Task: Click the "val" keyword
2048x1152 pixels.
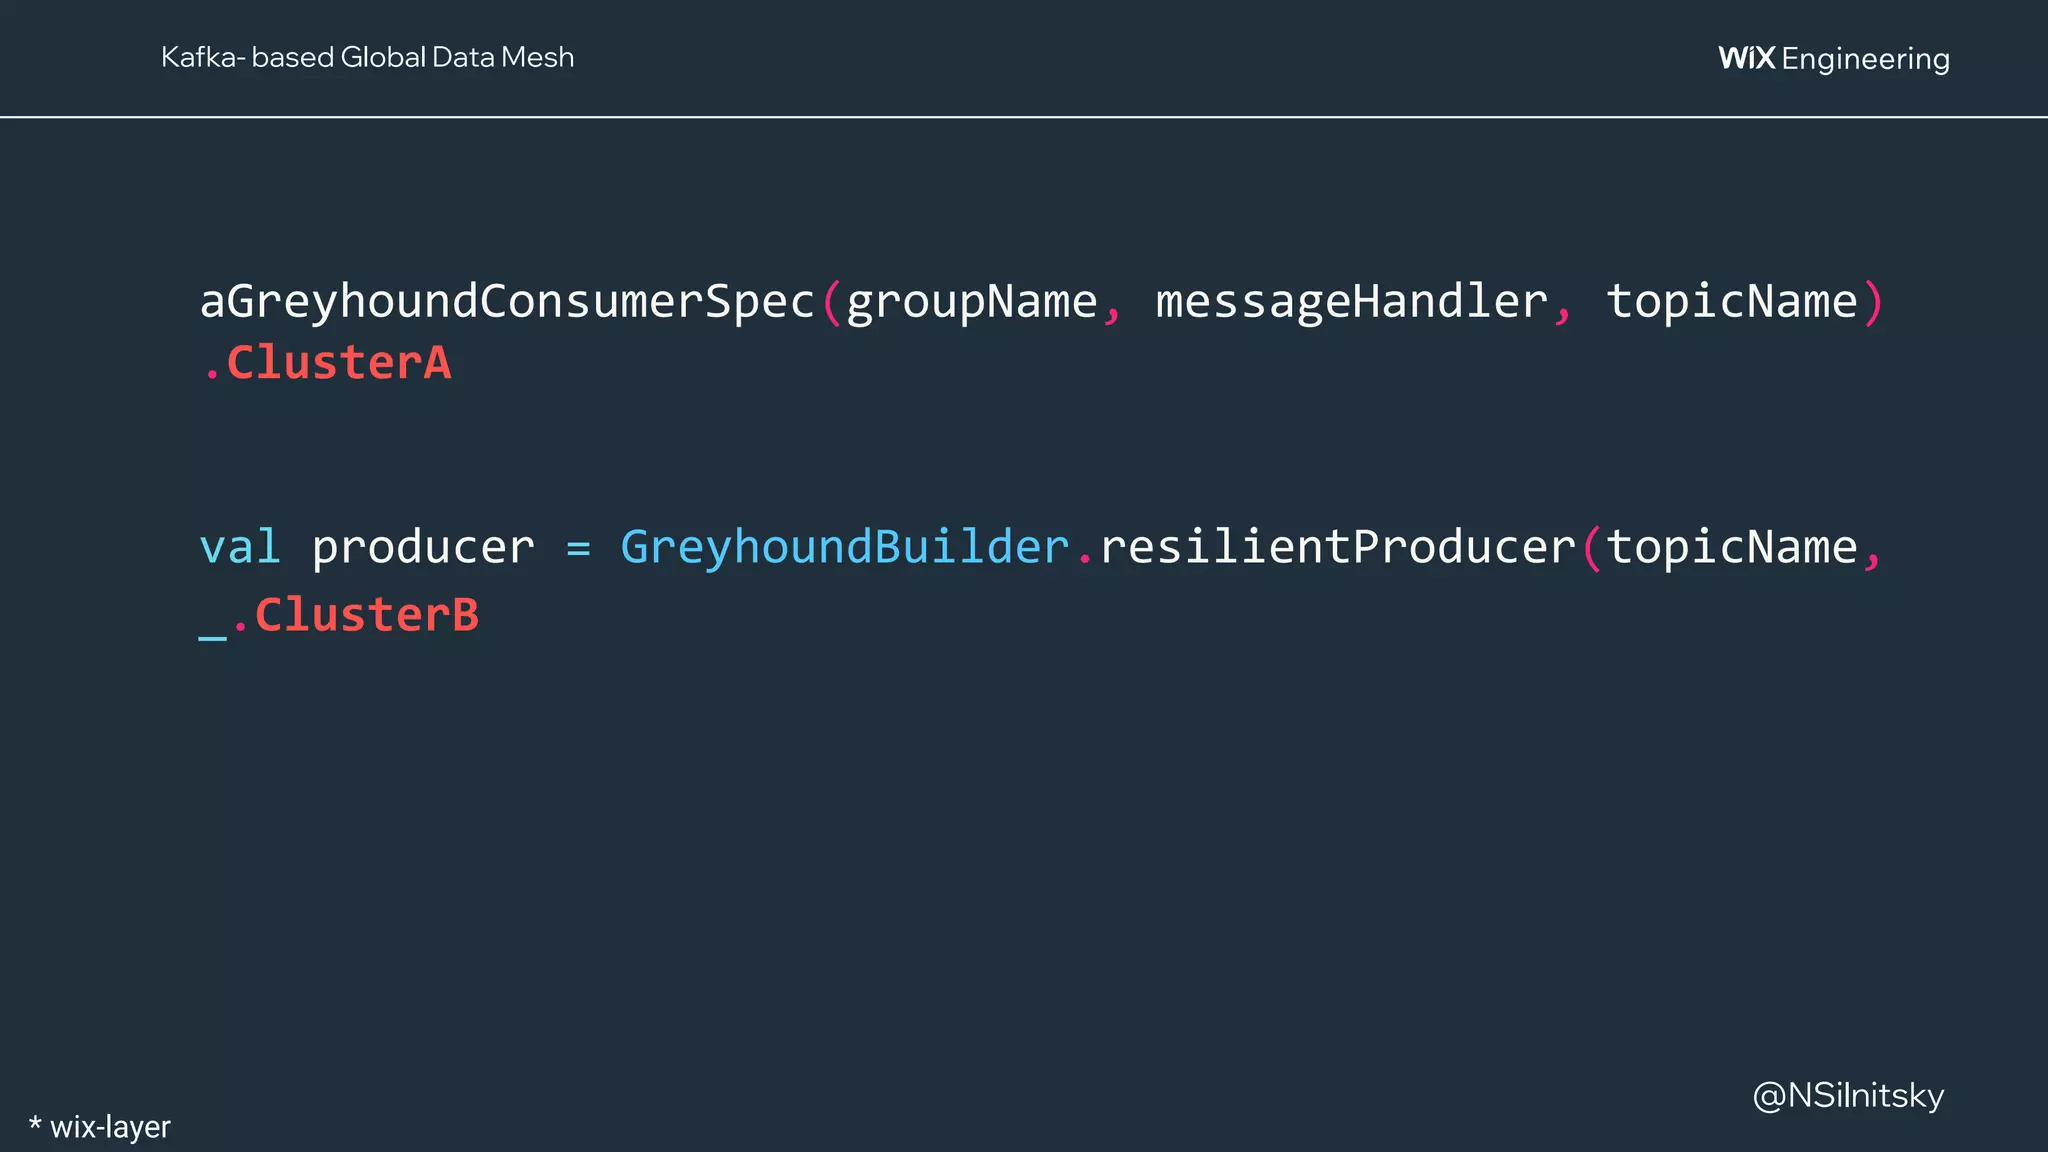Action: coord(240,547)
